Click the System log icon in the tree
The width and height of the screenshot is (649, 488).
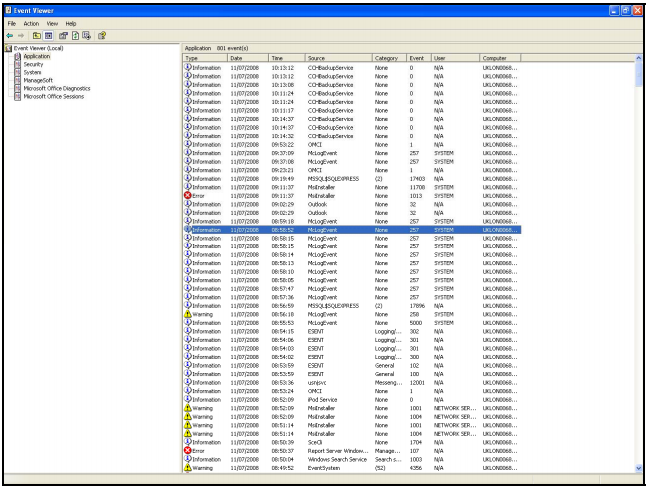17,72
